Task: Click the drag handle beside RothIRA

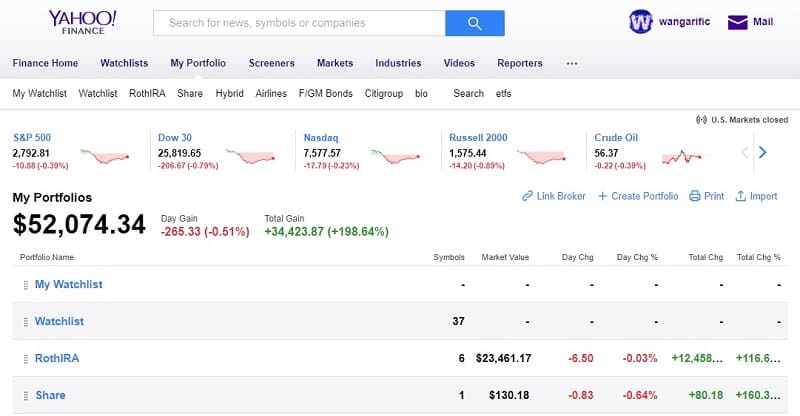Action: coord(26,358)
